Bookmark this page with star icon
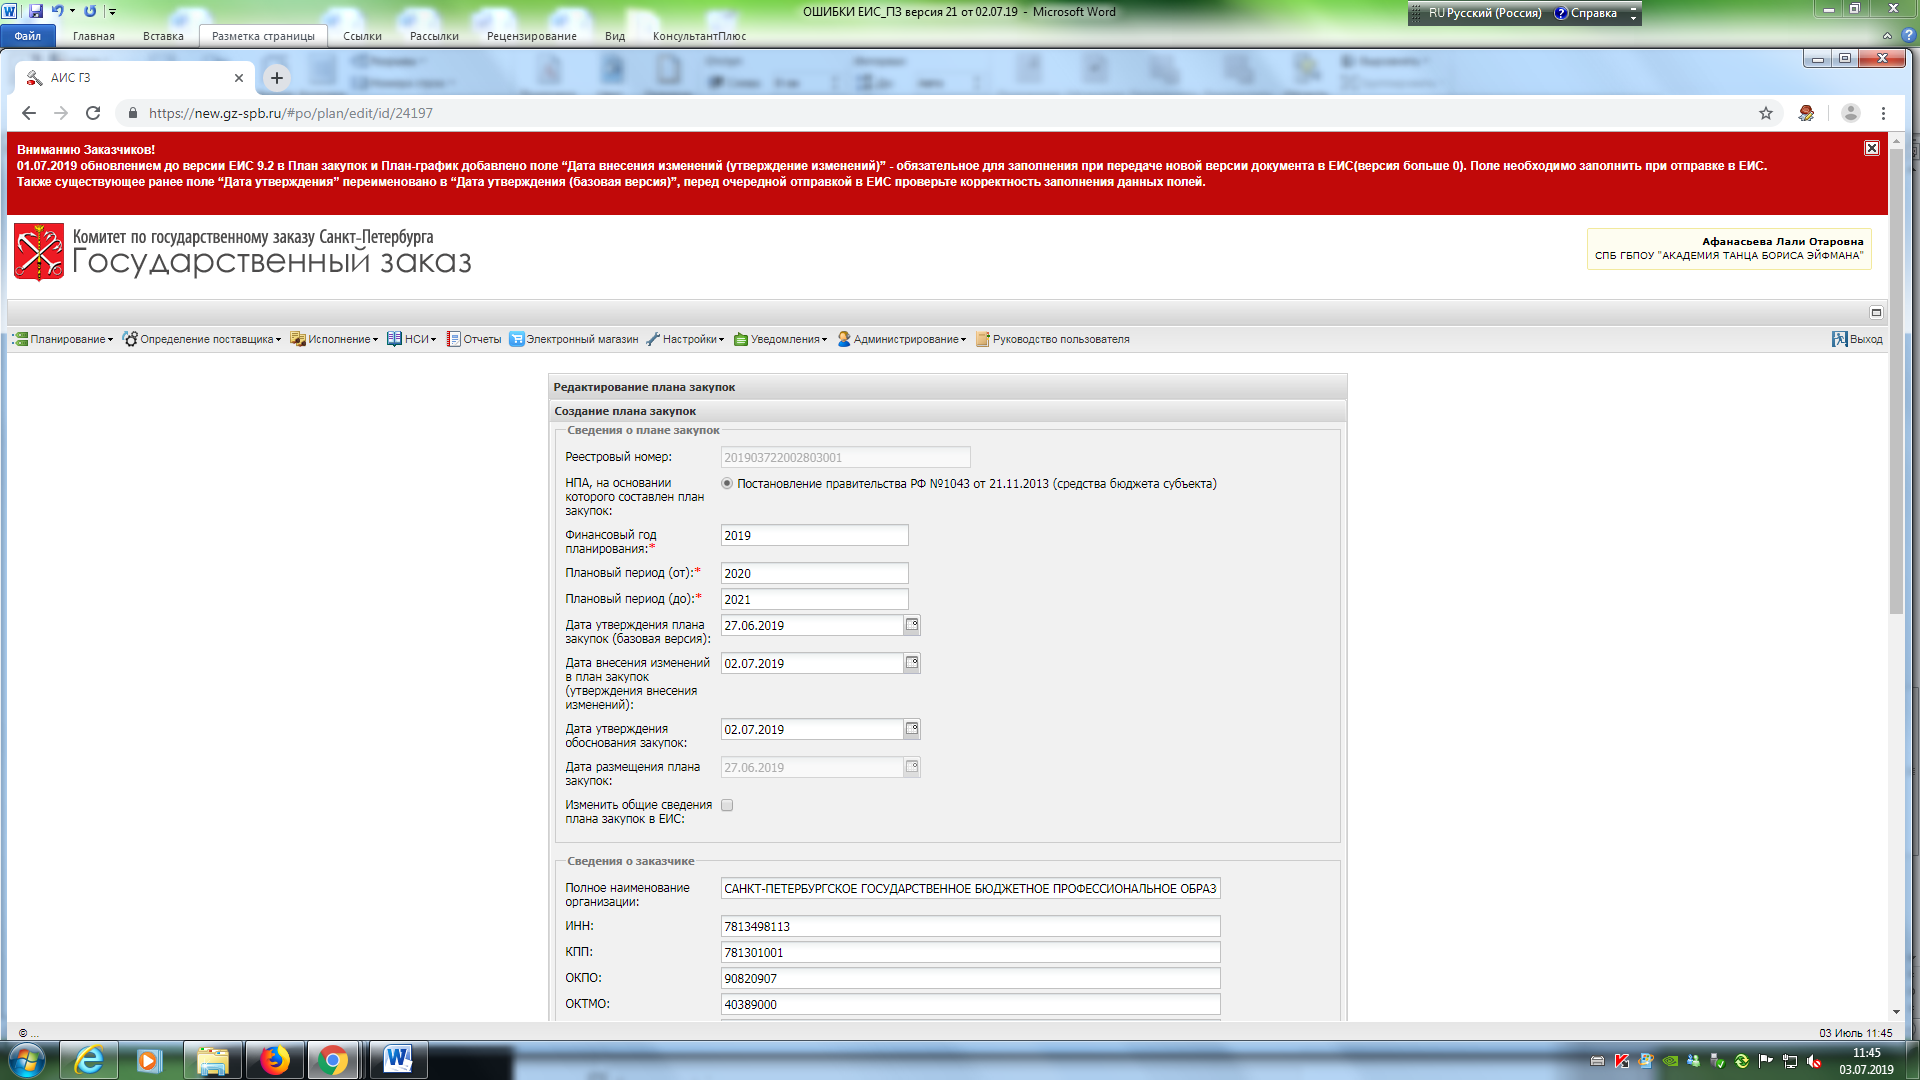 tap(1766, 113)
